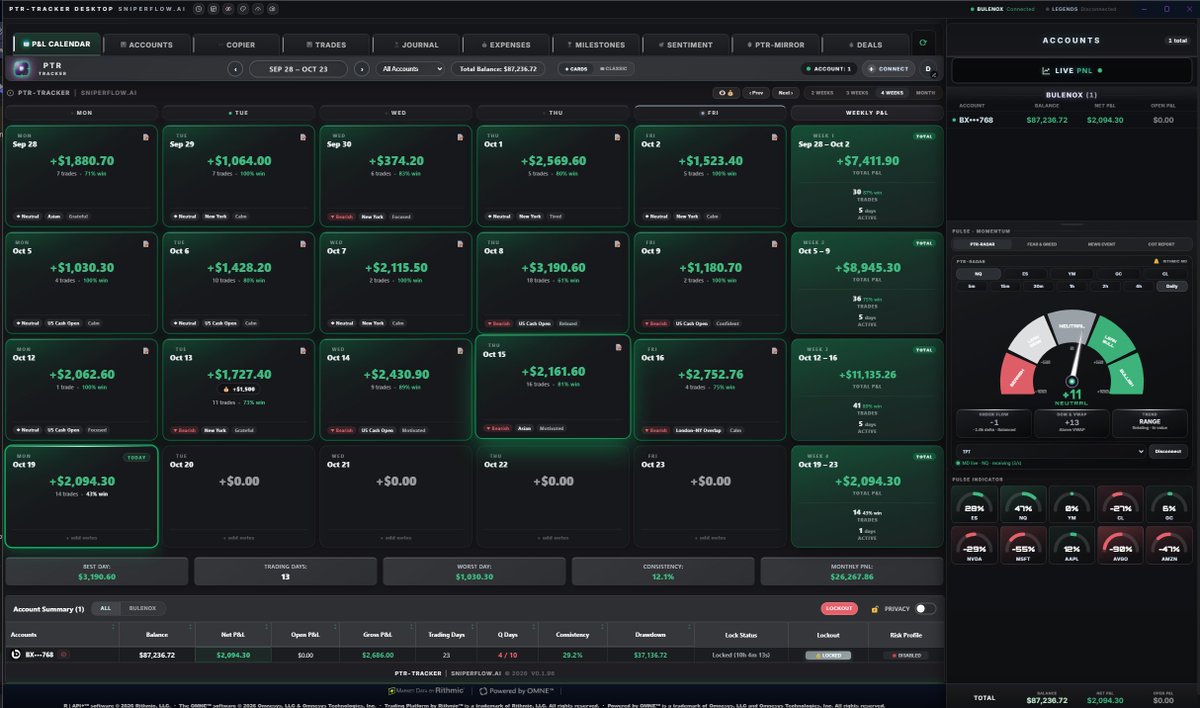Switch to the Fear & Greed tab
Screen dimensions: 1200x708
coord(1042,244)
